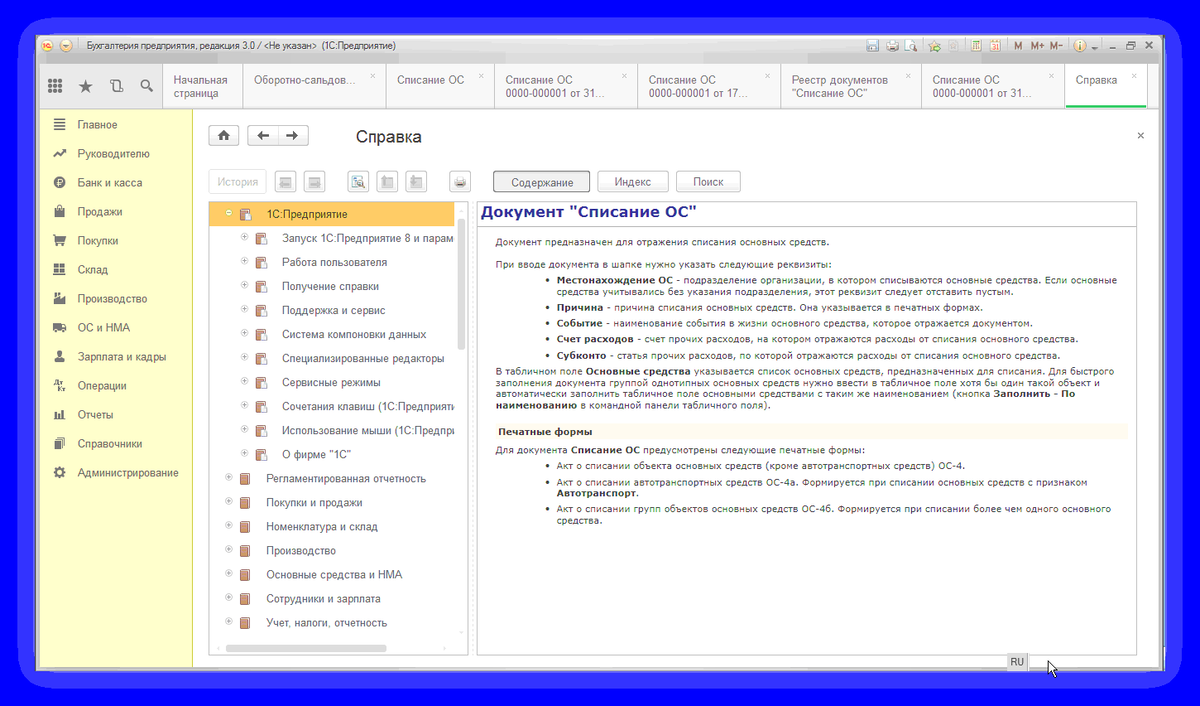The height and width of the screenshot is (706, 1200).
Task: Click the save diskette icon in the title bar
Action: pyautogui.click(x=872, y=46)
